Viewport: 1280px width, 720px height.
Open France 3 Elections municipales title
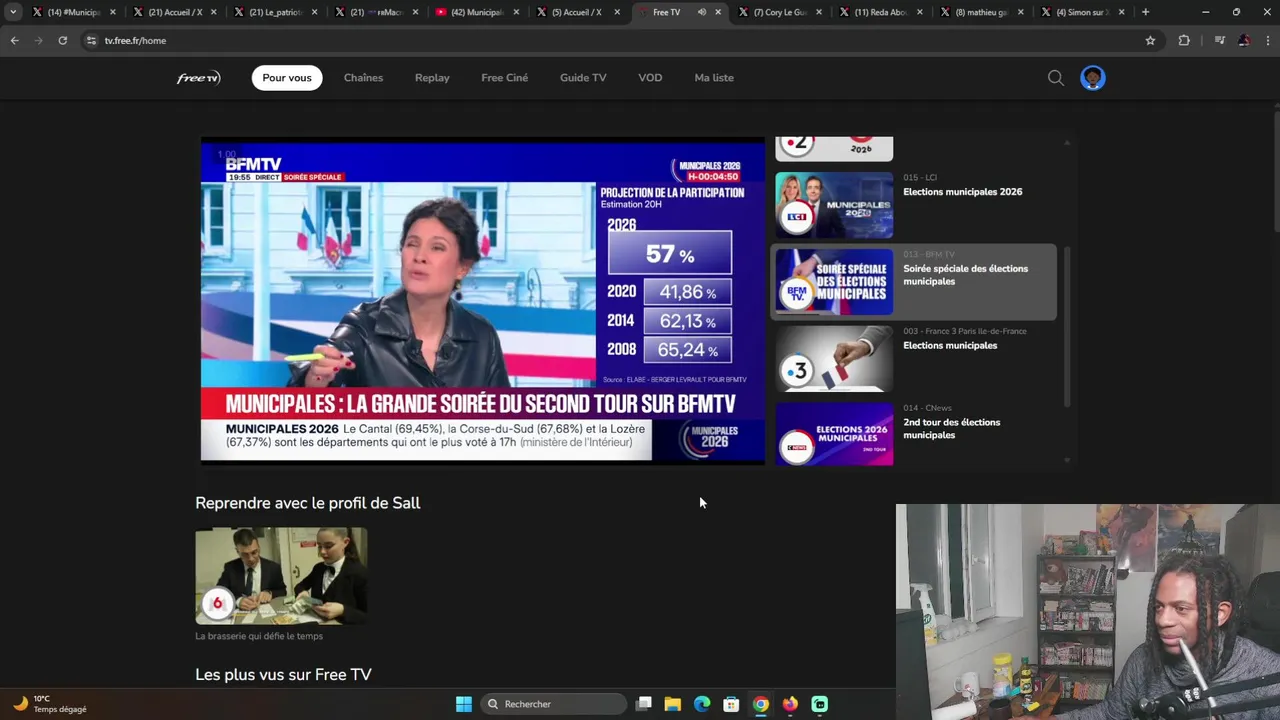click(950, 346)
